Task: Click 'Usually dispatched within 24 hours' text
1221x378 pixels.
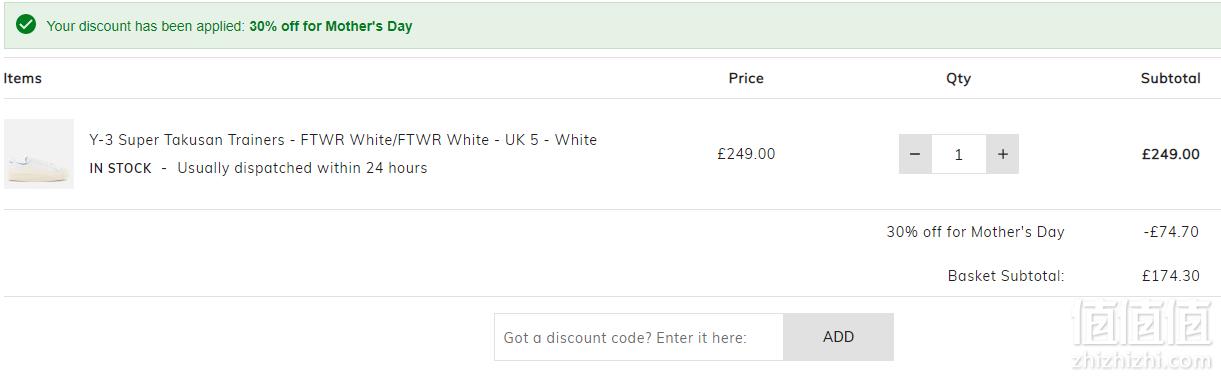Action: coord(302,168)
